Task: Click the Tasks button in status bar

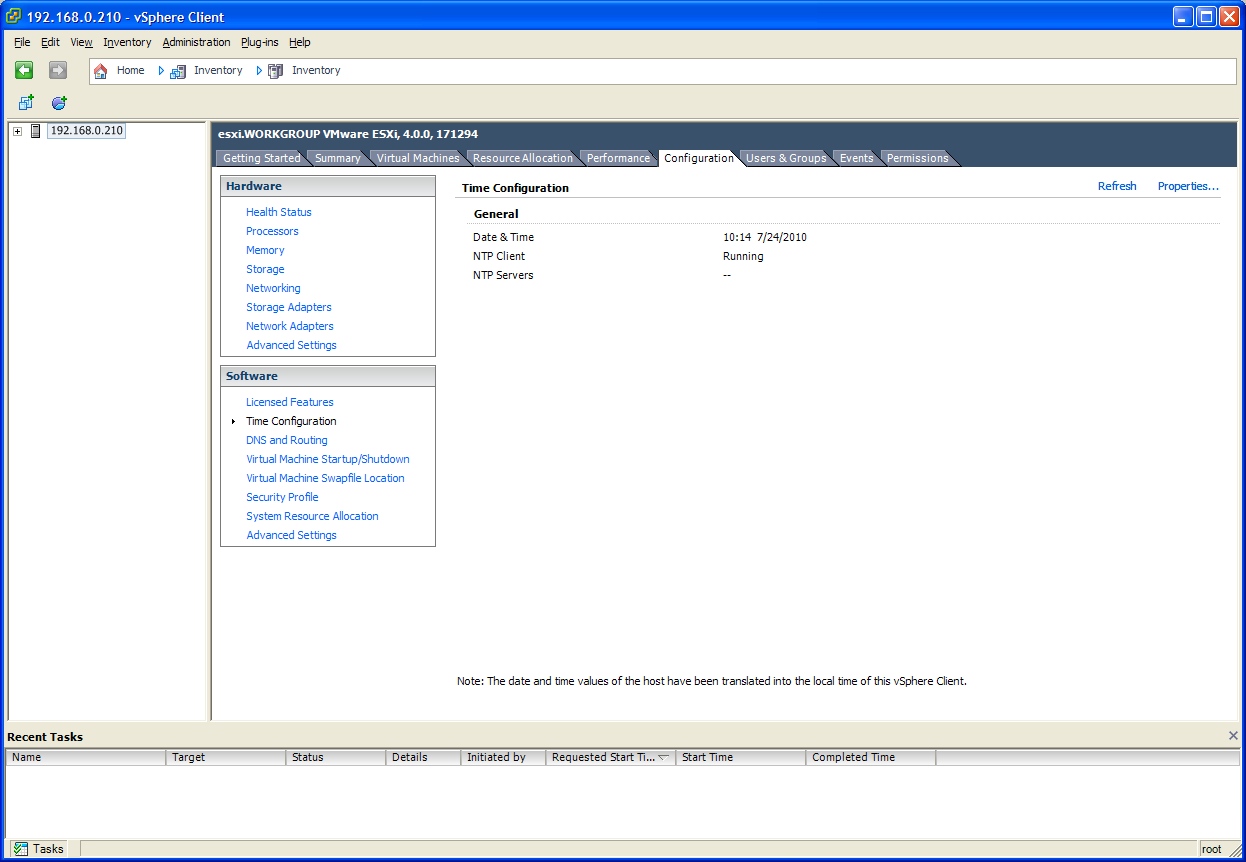Action: tap(39, 849)
